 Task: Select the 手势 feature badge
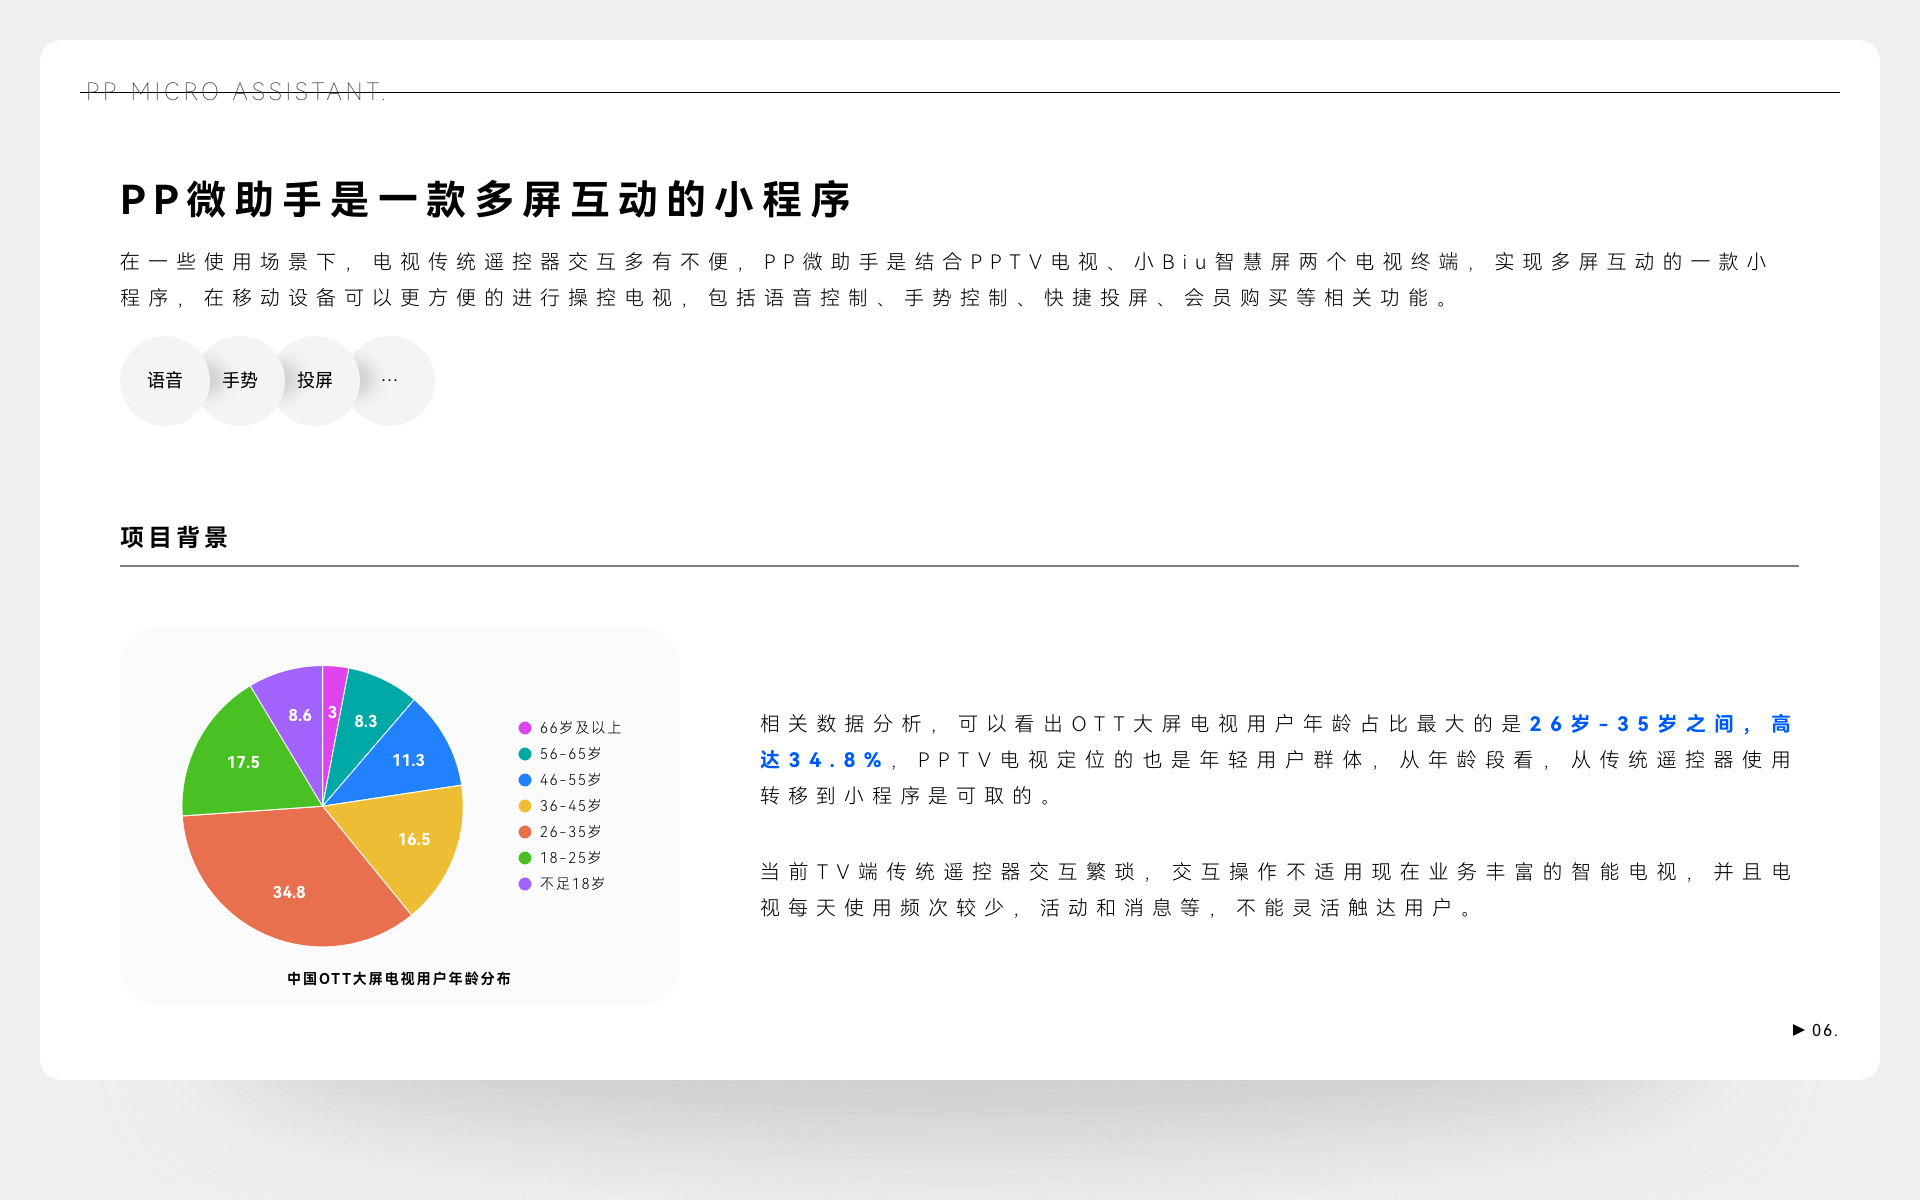click(240, 380)
